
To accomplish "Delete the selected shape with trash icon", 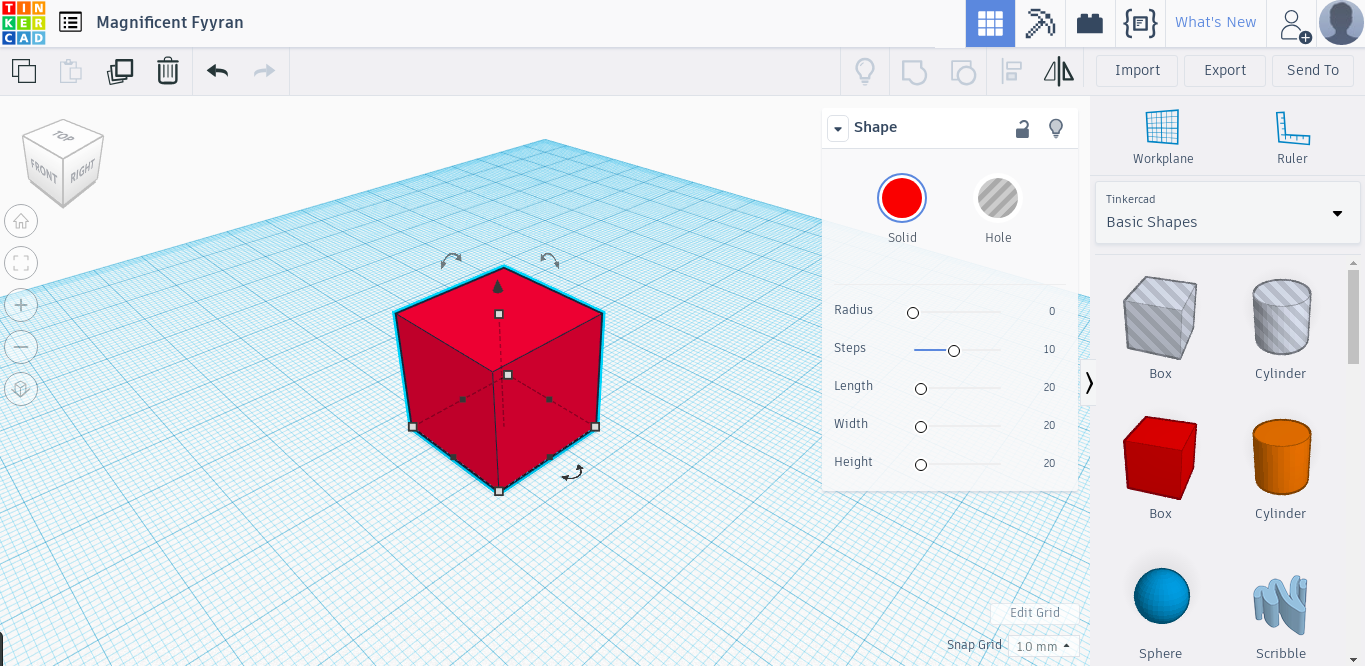I will point(168,71).
